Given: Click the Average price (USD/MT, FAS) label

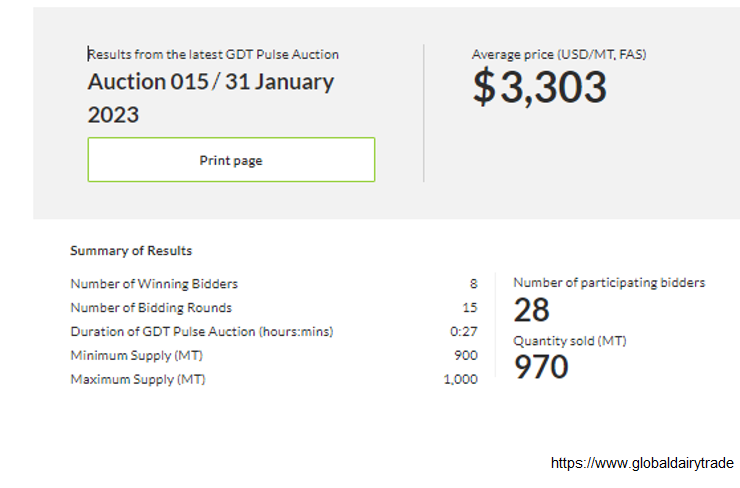Looking at the screenshot, I should (558, 54).
